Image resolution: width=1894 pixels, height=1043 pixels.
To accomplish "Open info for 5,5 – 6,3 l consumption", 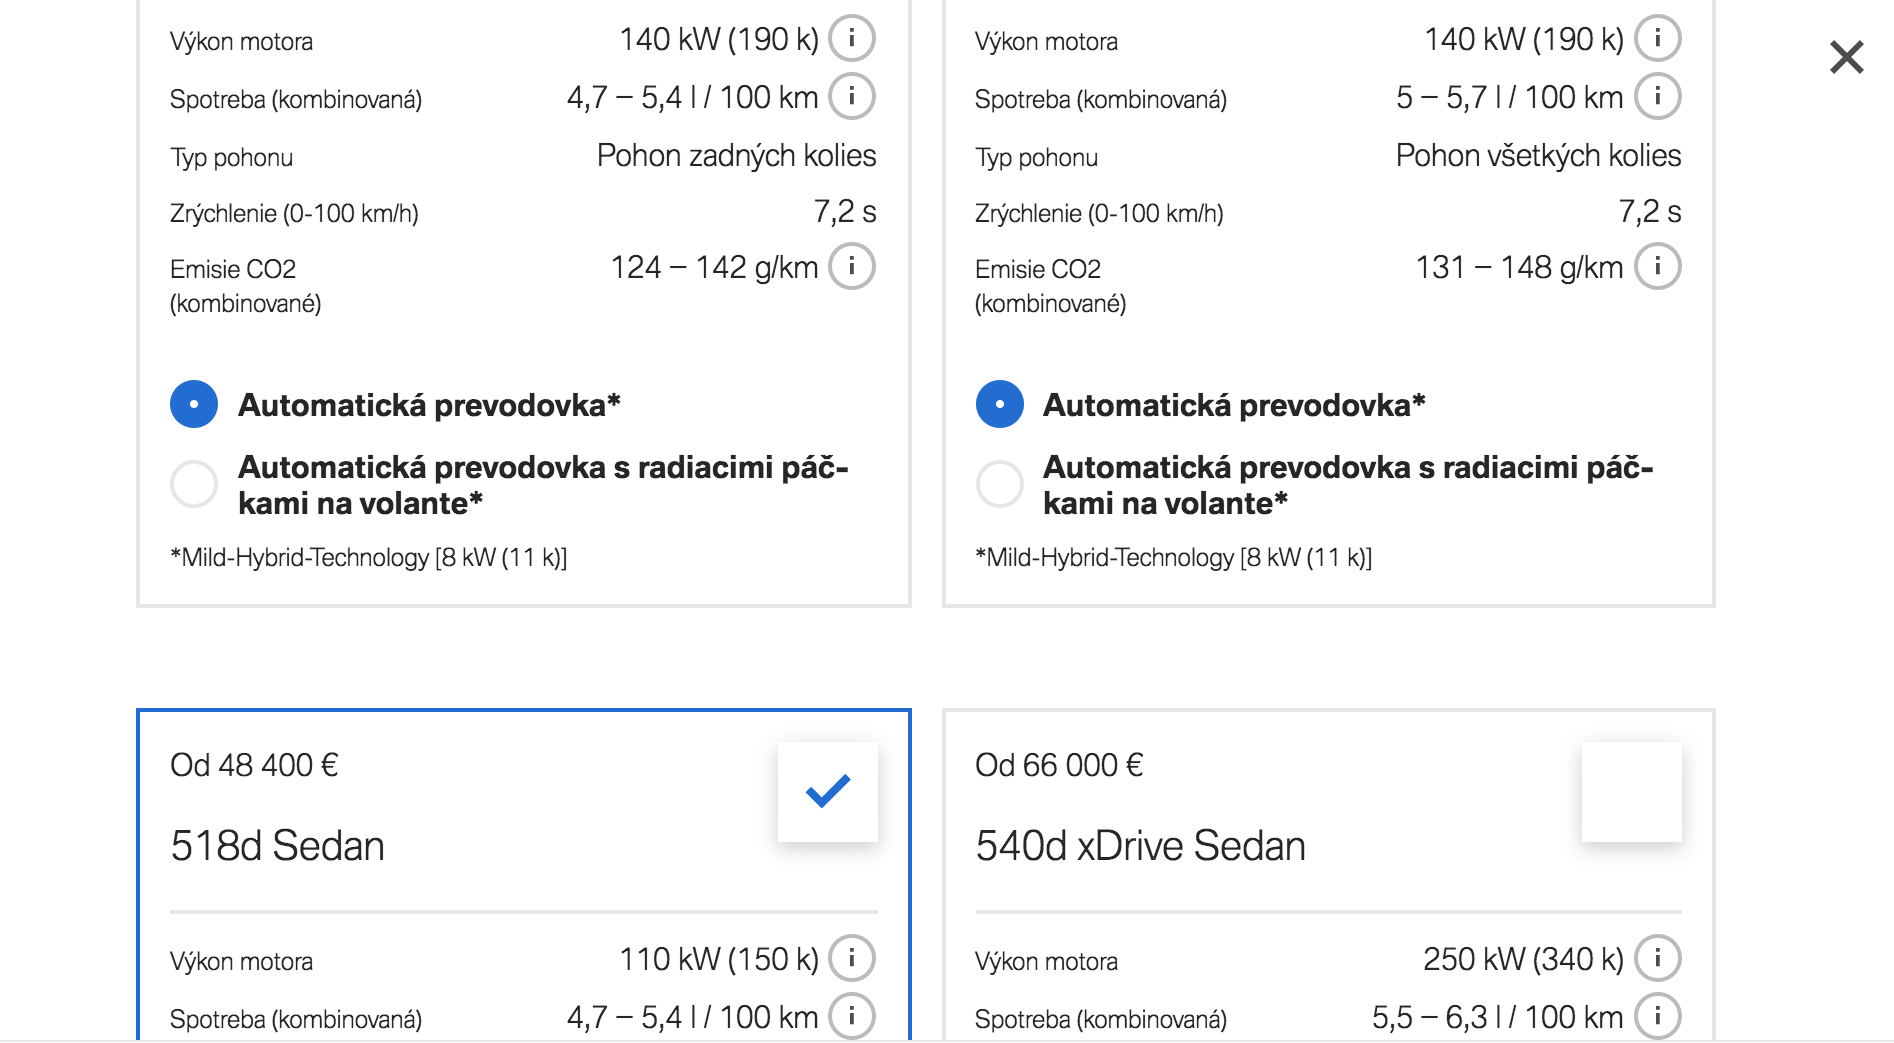I will click(1657, 1017).
